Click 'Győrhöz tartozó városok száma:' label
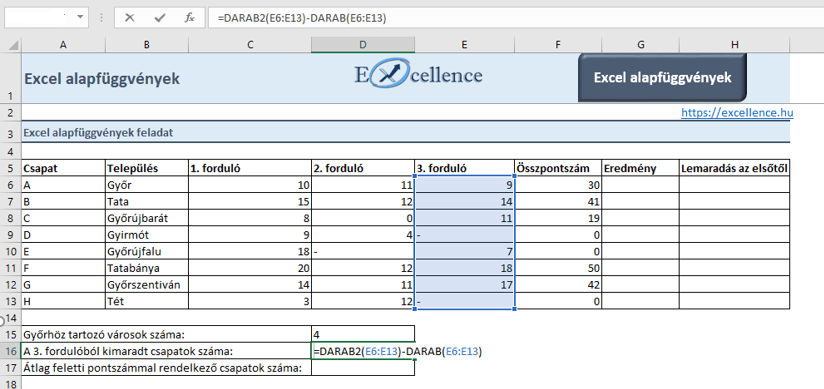Screen dimensions: 824x389 pyautogui.click(x=105, y=334)
